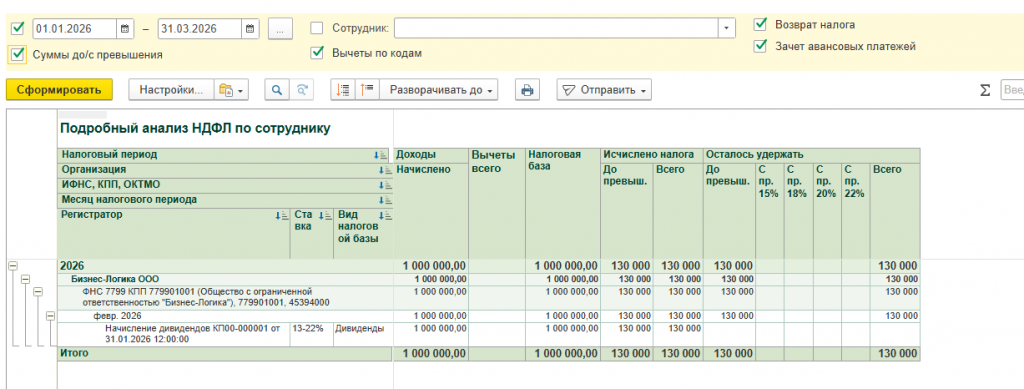Click the find next icon
1024x389 pixels.
(301, 90)
